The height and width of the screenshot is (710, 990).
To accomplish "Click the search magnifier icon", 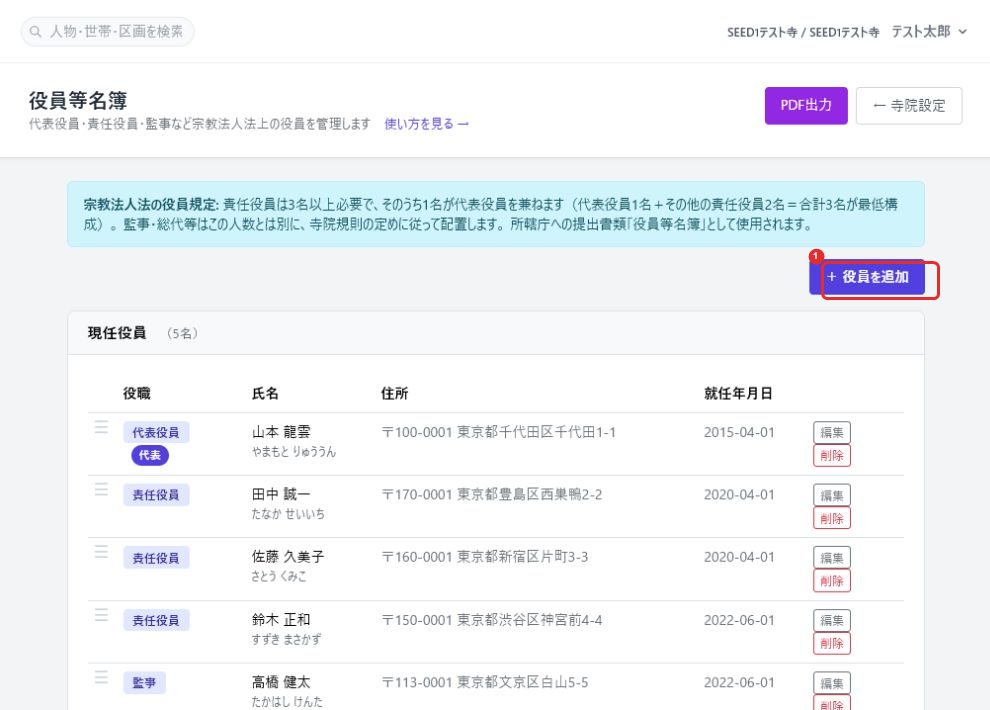I will pyautogui.click(x=35, y=32).
